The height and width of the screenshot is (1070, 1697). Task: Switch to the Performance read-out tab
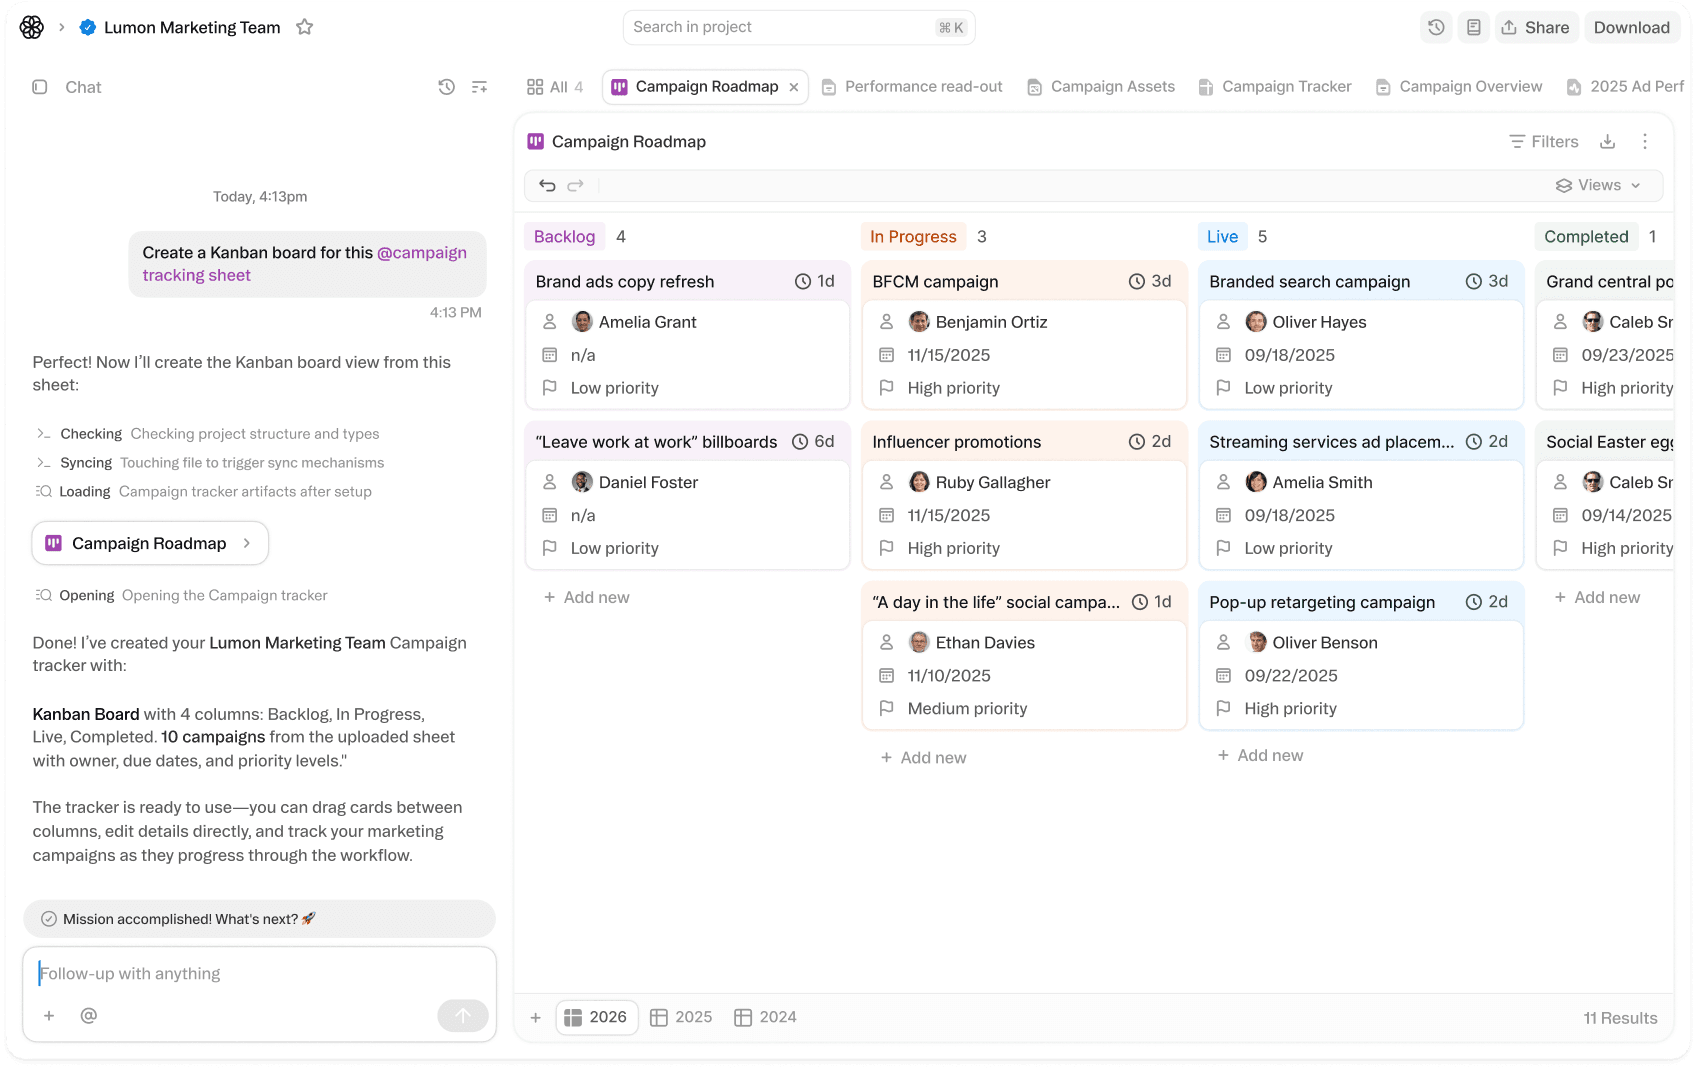[911, 86]
